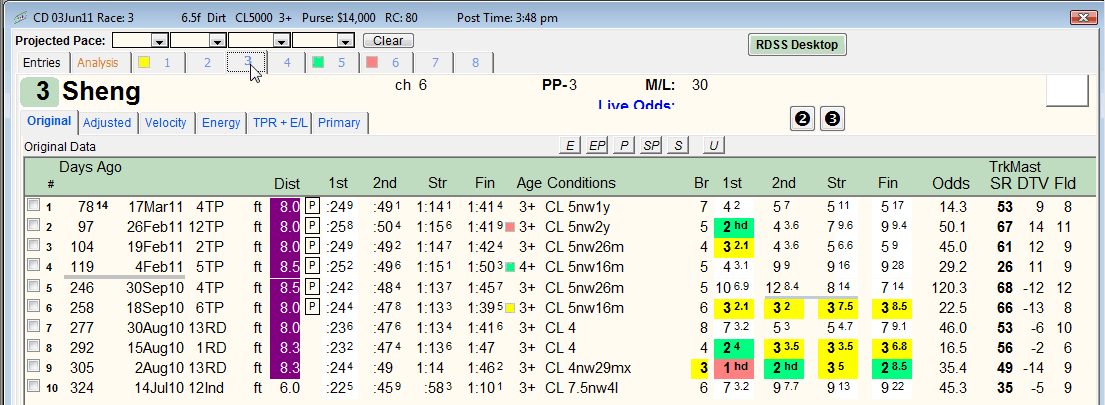Click the Clear button
1105x405 pixels.
click(x=388, y=41)
